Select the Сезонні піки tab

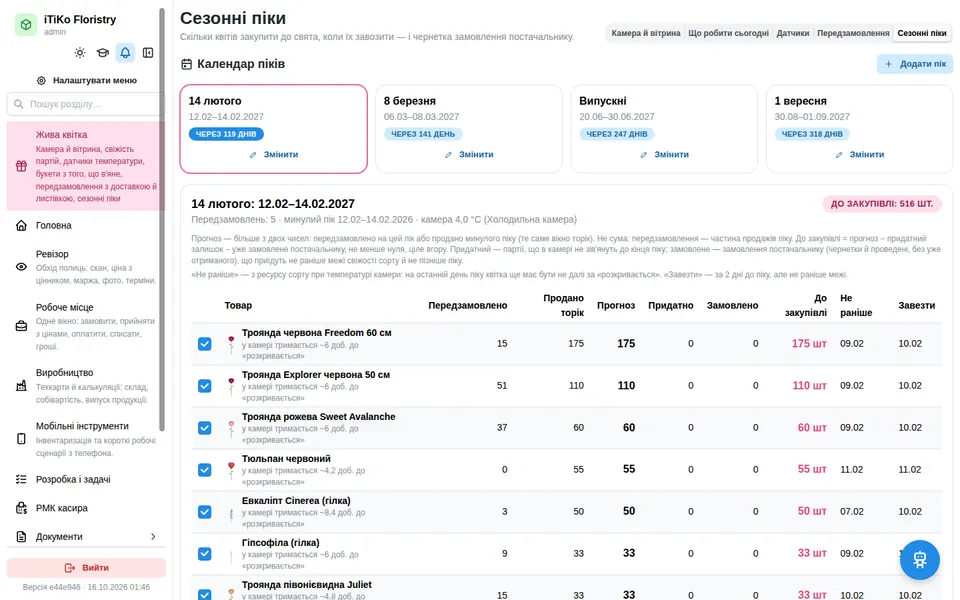coord(922,33)
